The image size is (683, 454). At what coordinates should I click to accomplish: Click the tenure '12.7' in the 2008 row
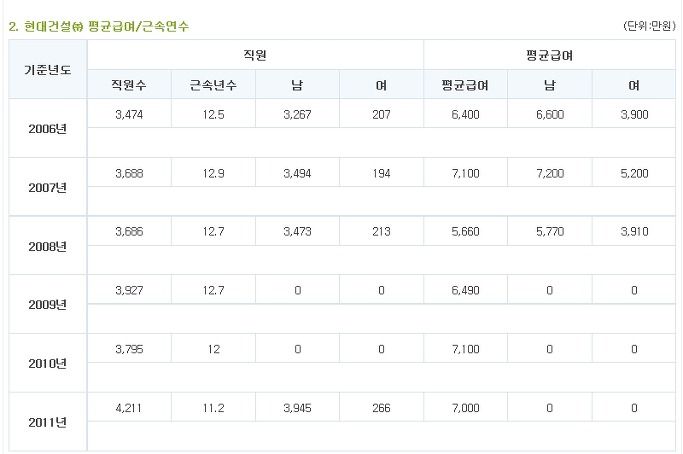[x=213, y=231]
